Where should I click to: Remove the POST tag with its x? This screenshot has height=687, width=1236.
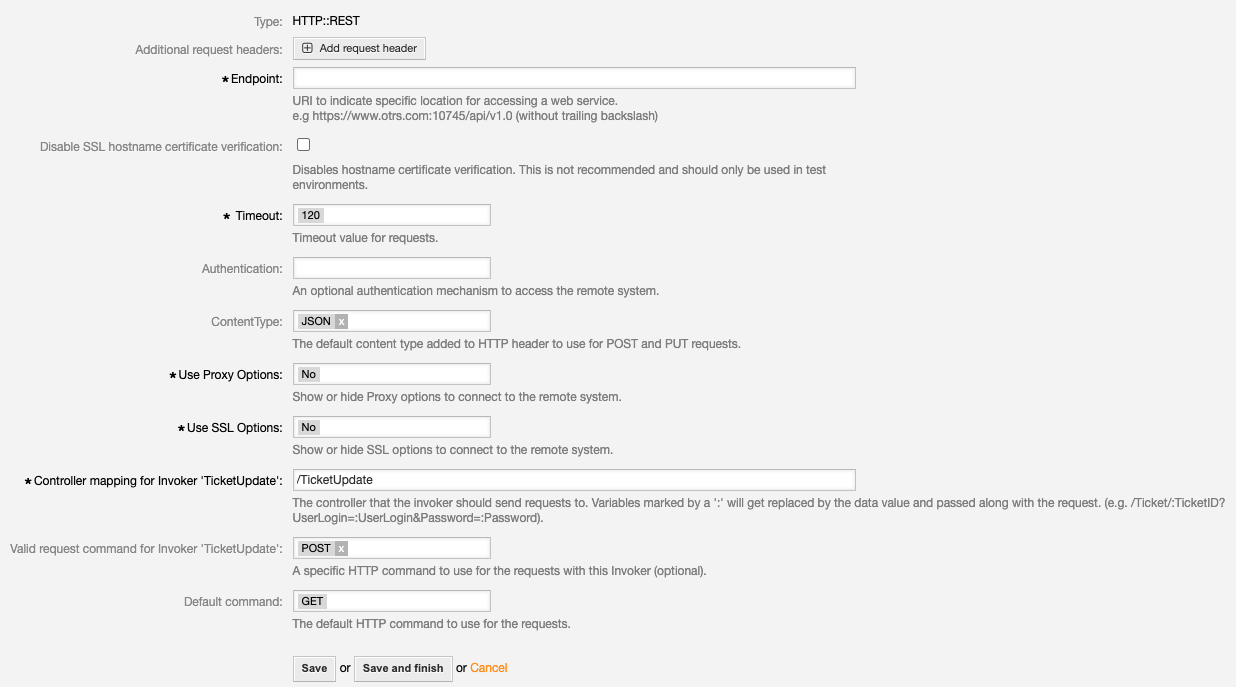[341, 549]
